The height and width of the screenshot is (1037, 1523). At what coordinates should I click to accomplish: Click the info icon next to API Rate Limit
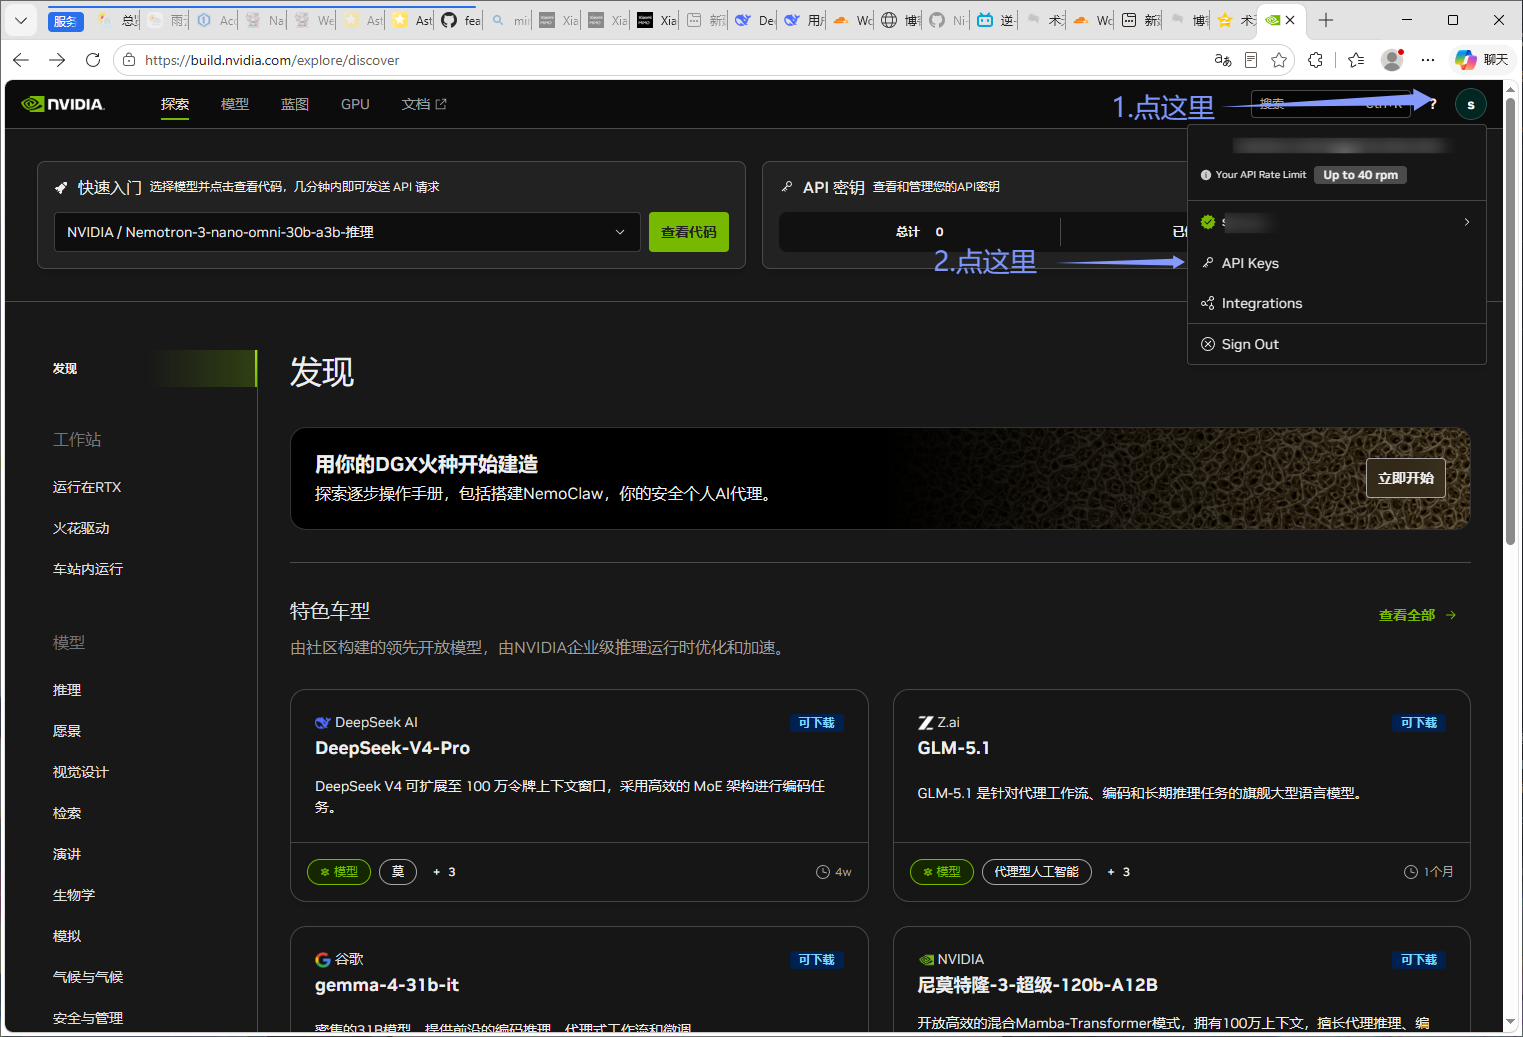(x=1205, y=175)
